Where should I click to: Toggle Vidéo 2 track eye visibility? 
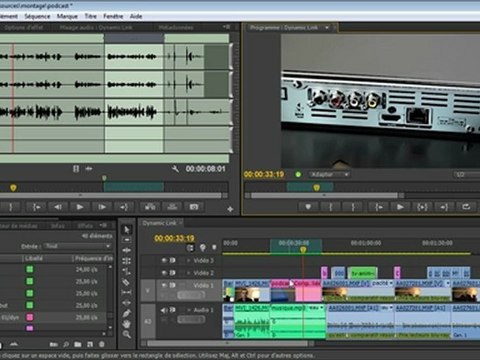[x=164, y=273]
